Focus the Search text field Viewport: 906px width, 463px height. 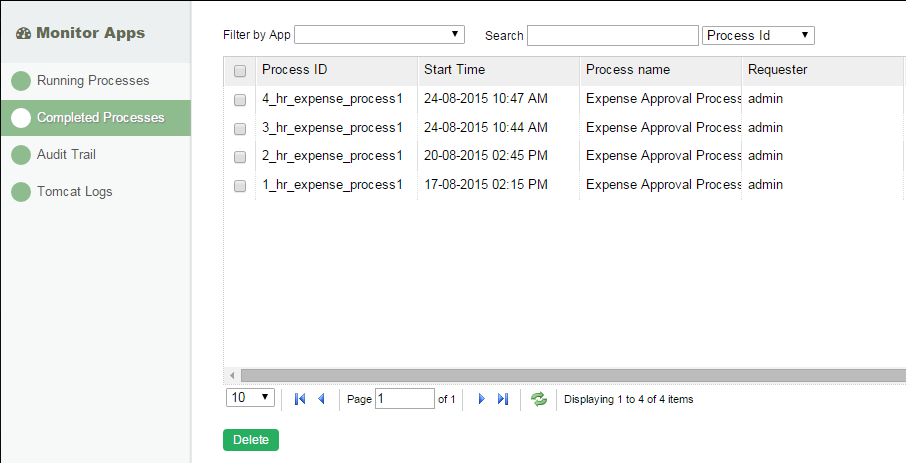[x=612, y=35]
